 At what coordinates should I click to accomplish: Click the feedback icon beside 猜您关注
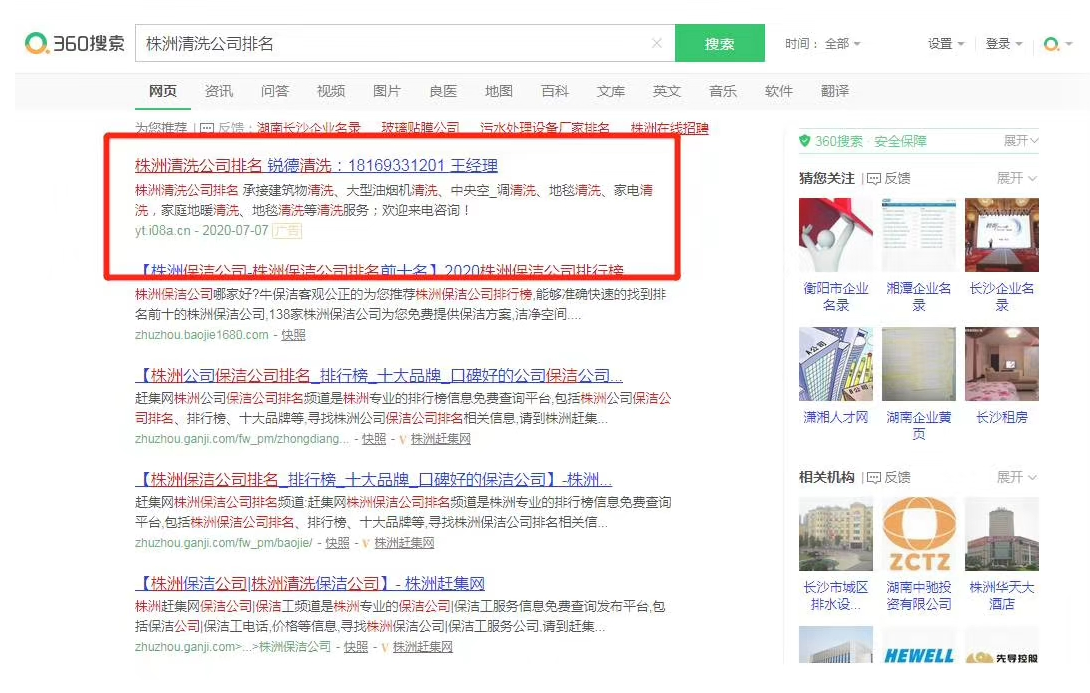coord(874,179)
